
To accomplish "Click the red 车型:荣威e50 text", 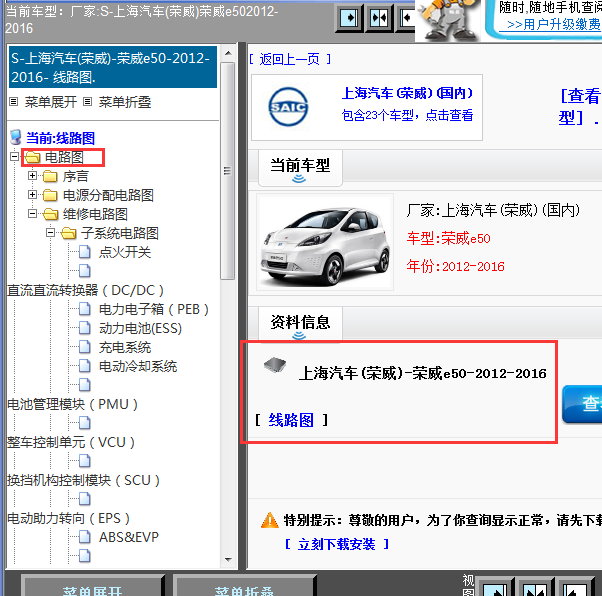I will click(x=448, y=238).
